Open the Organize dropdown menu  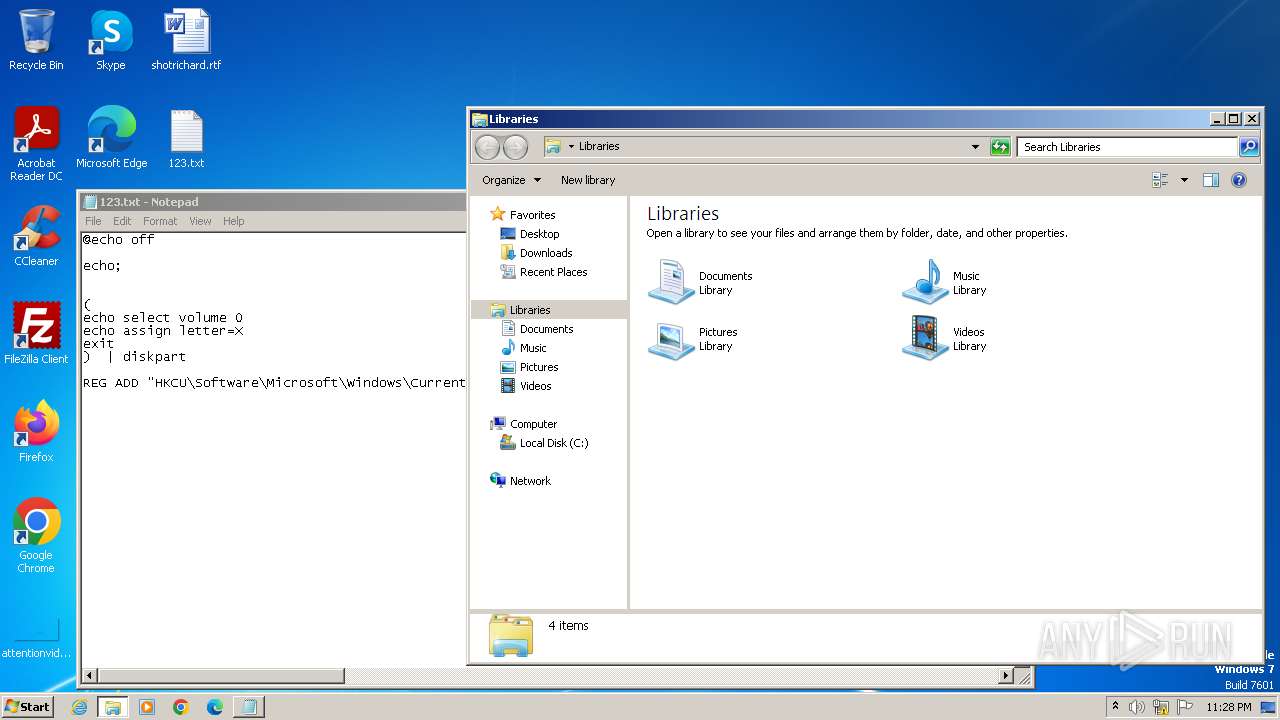coord(511,180)
